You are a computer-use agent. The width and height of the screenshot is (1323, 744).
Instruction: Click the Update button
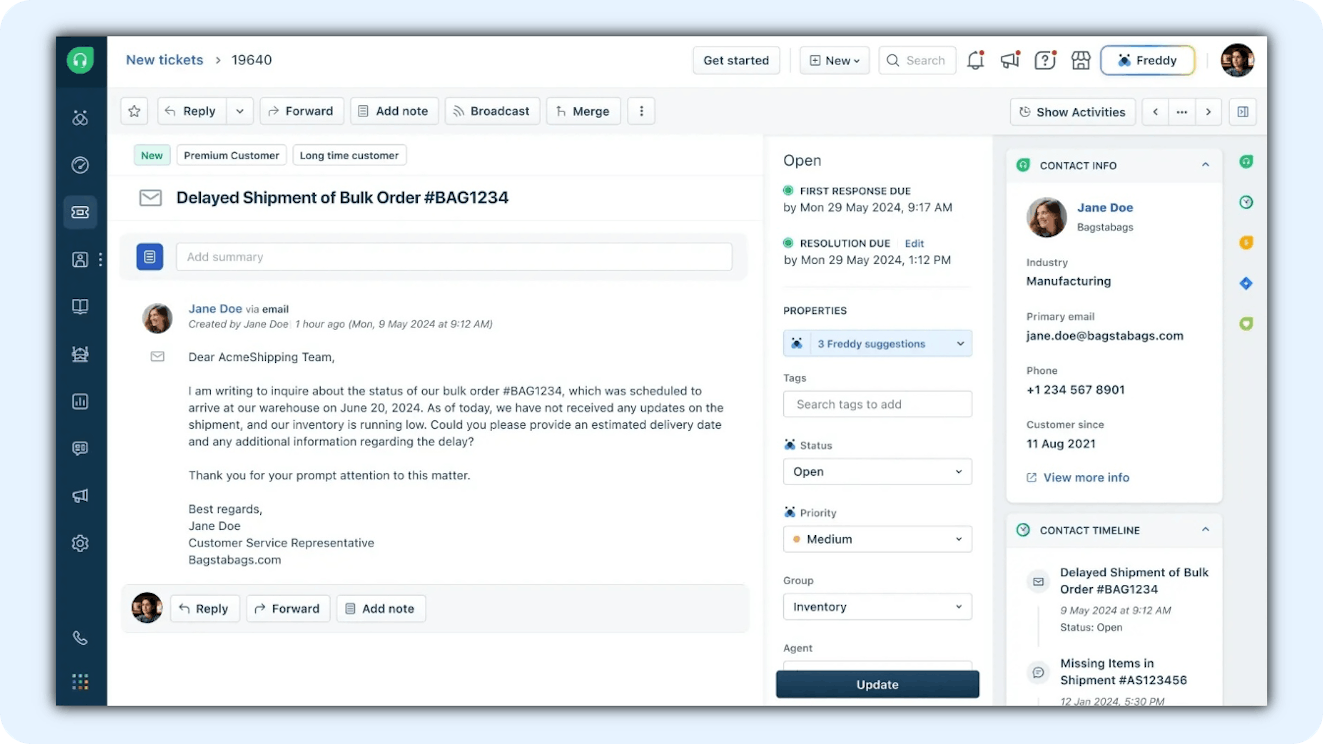pyautogui.click(x=877, y=684)
